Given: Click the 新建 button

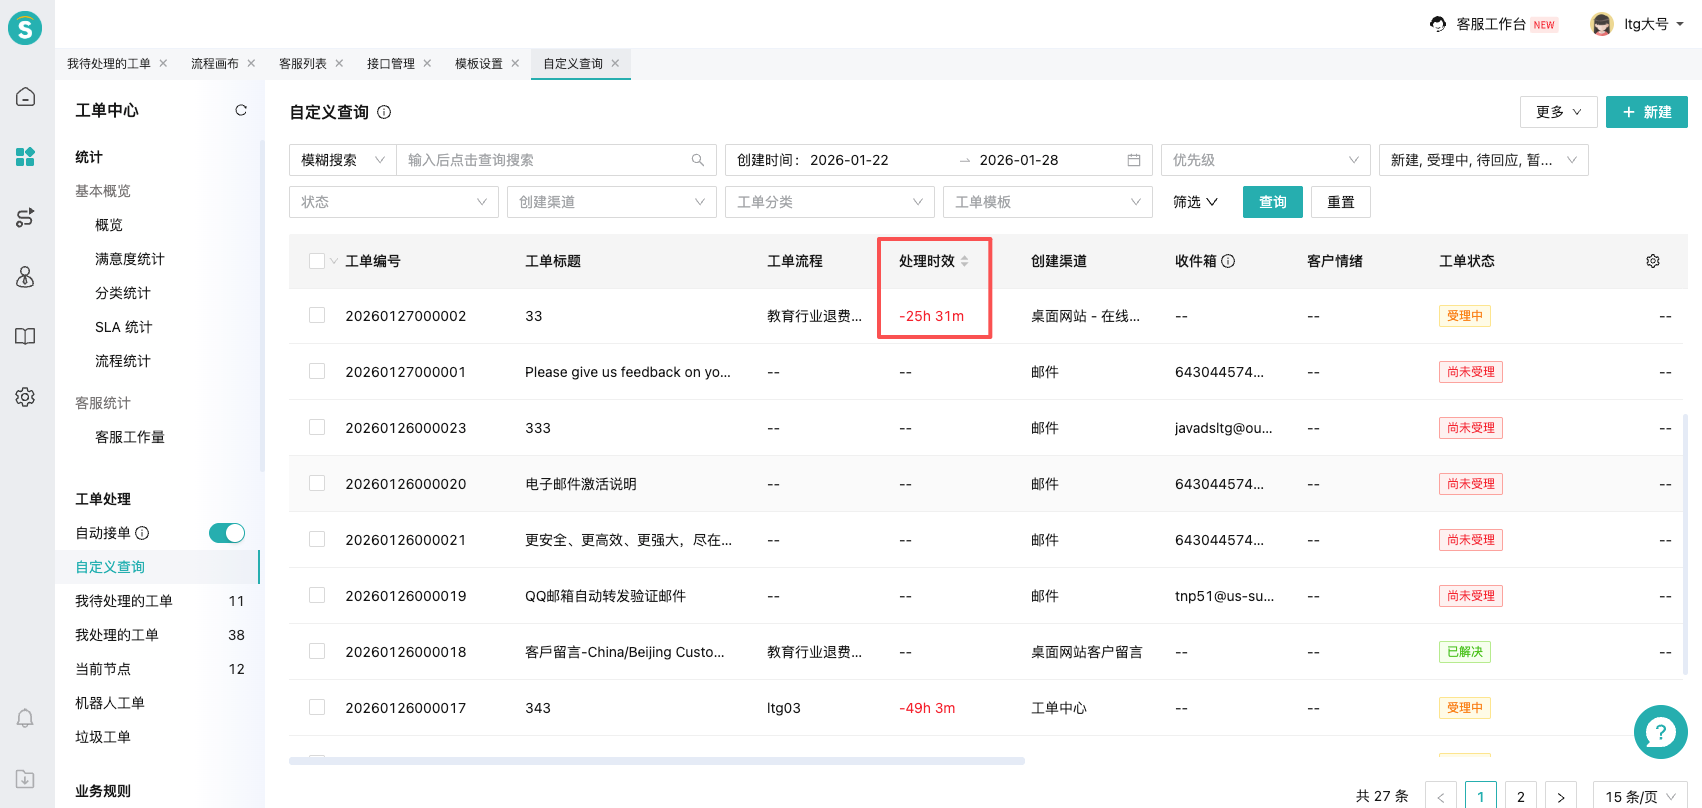Looking at the screenshot, I should [x=1646, y=112].
